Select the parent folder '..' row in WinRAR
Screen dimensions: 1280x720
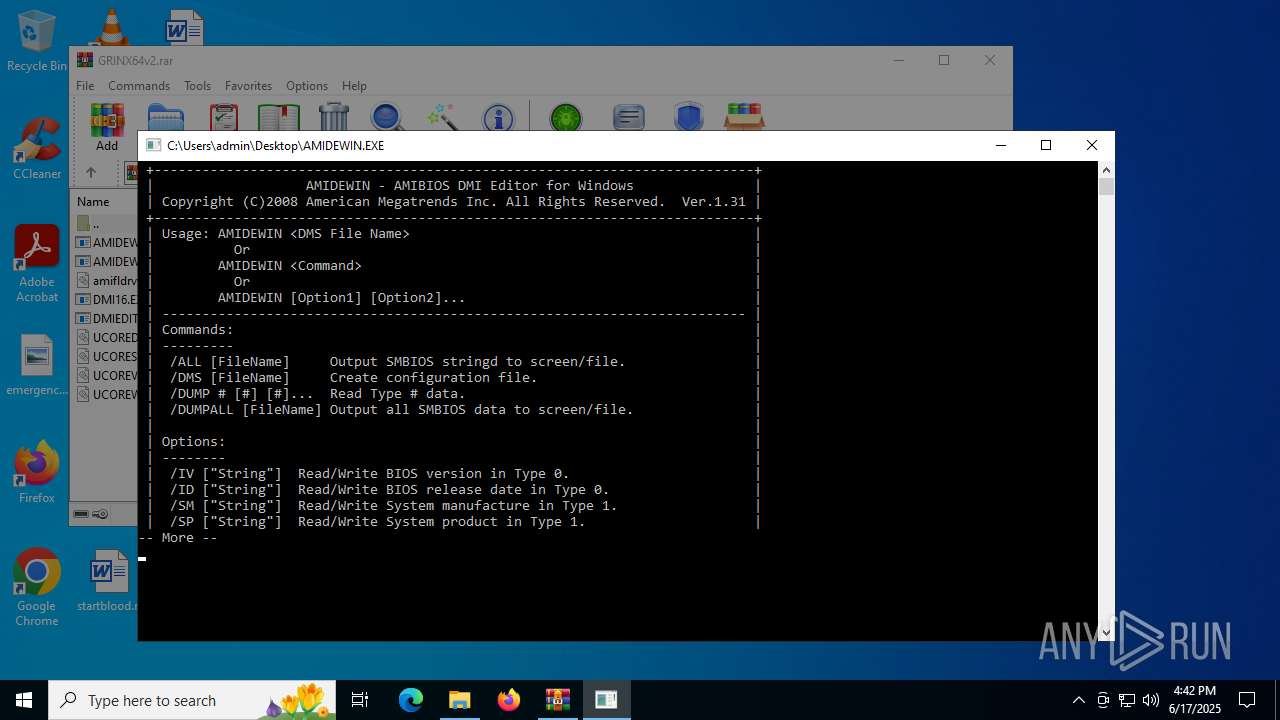click(104, 223)
